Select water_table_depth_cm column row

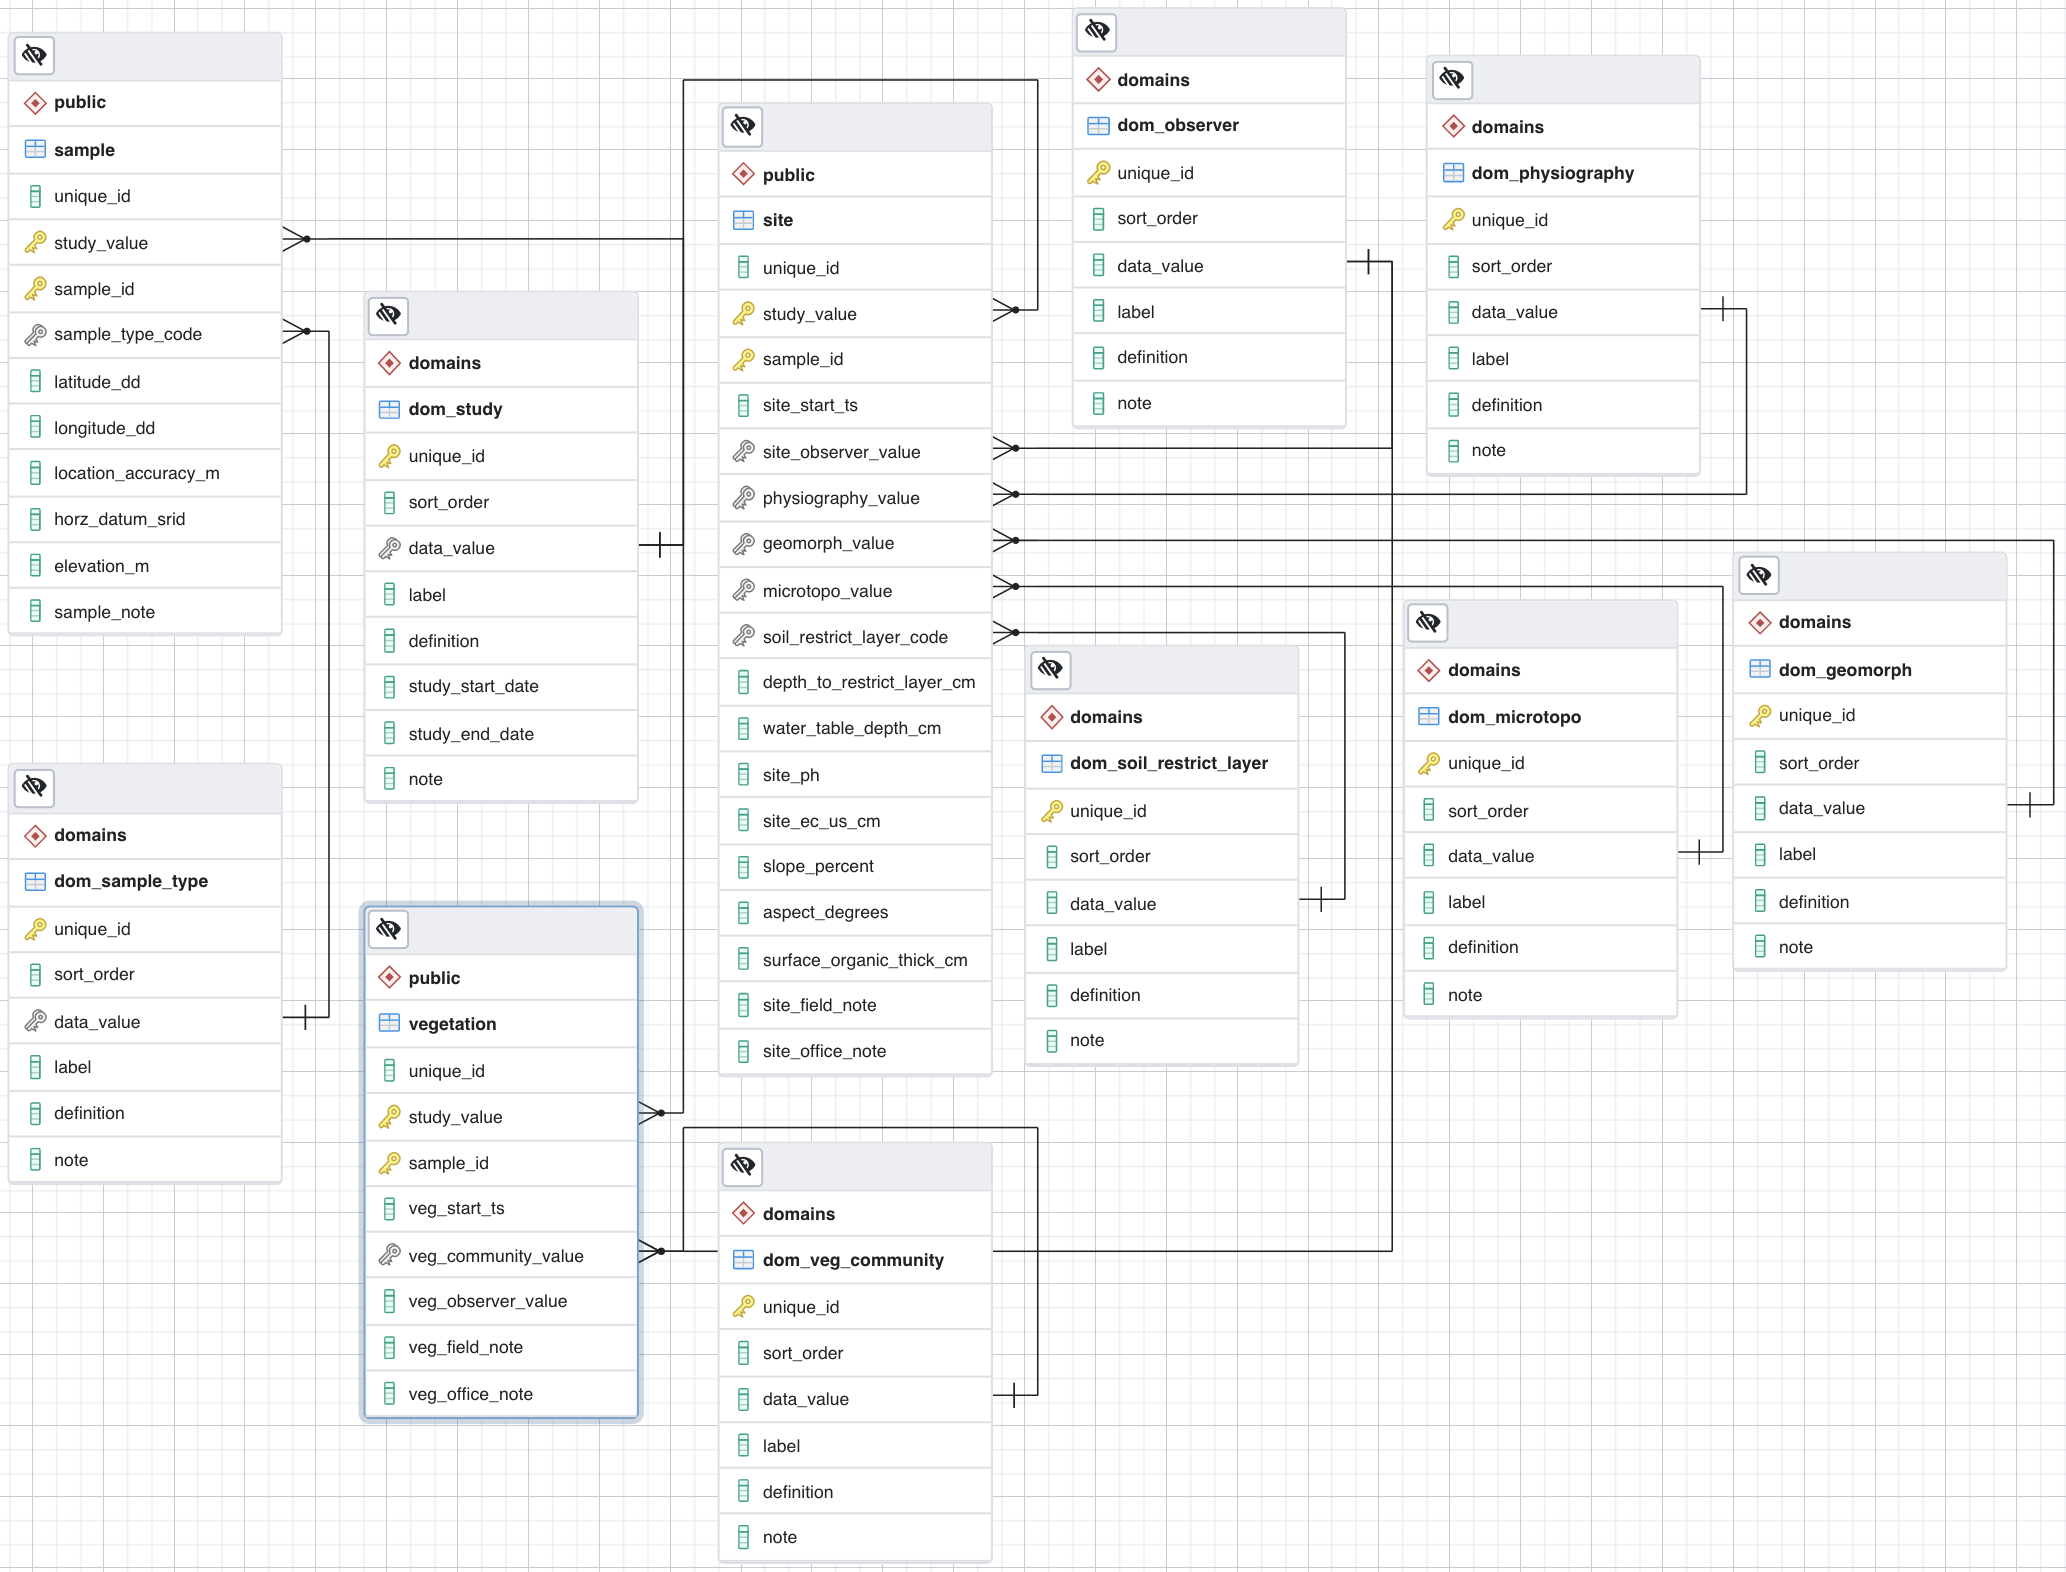click(x=851, y=728)
